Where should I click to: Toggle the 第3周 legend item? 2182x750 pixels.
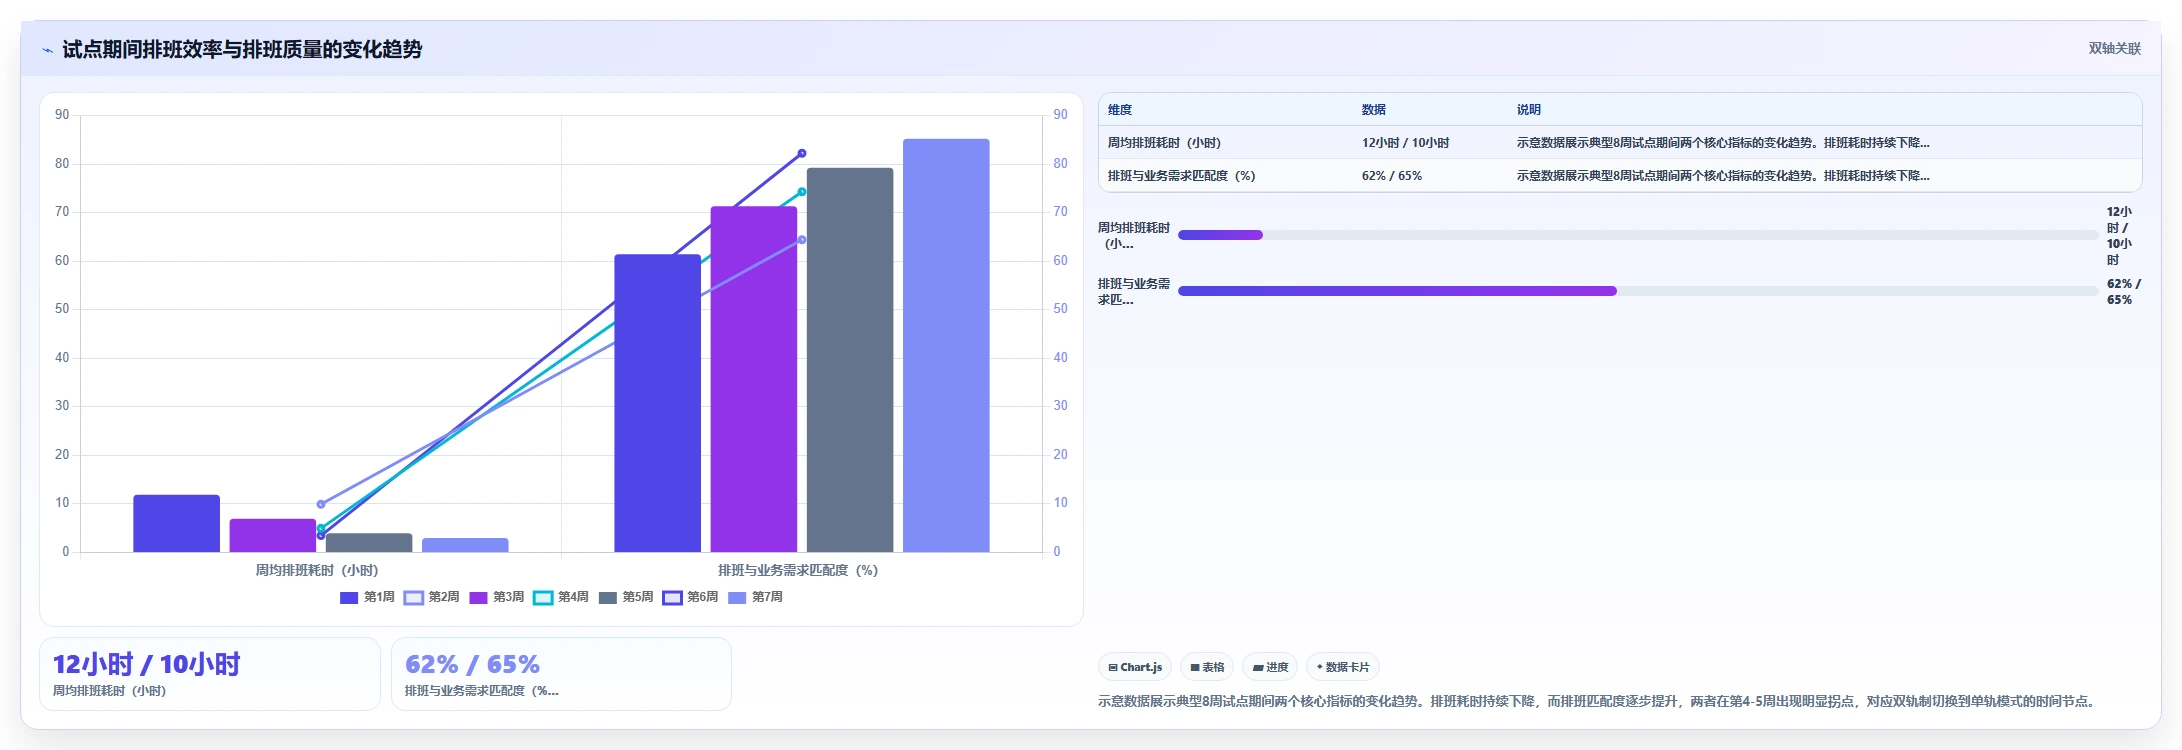point(497,597)
